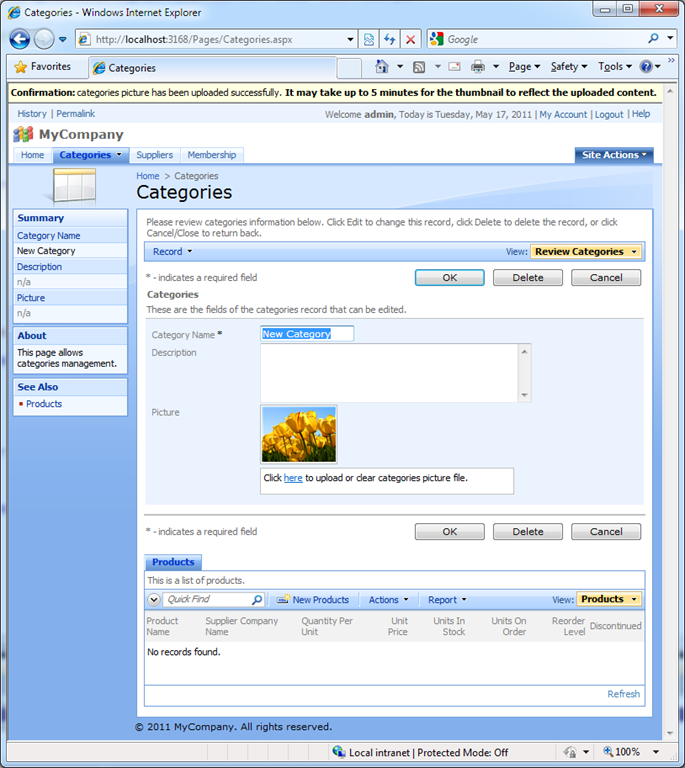Open the Membership tab
This screenshot has width=685, height=768.
click(x=212, y=155)
